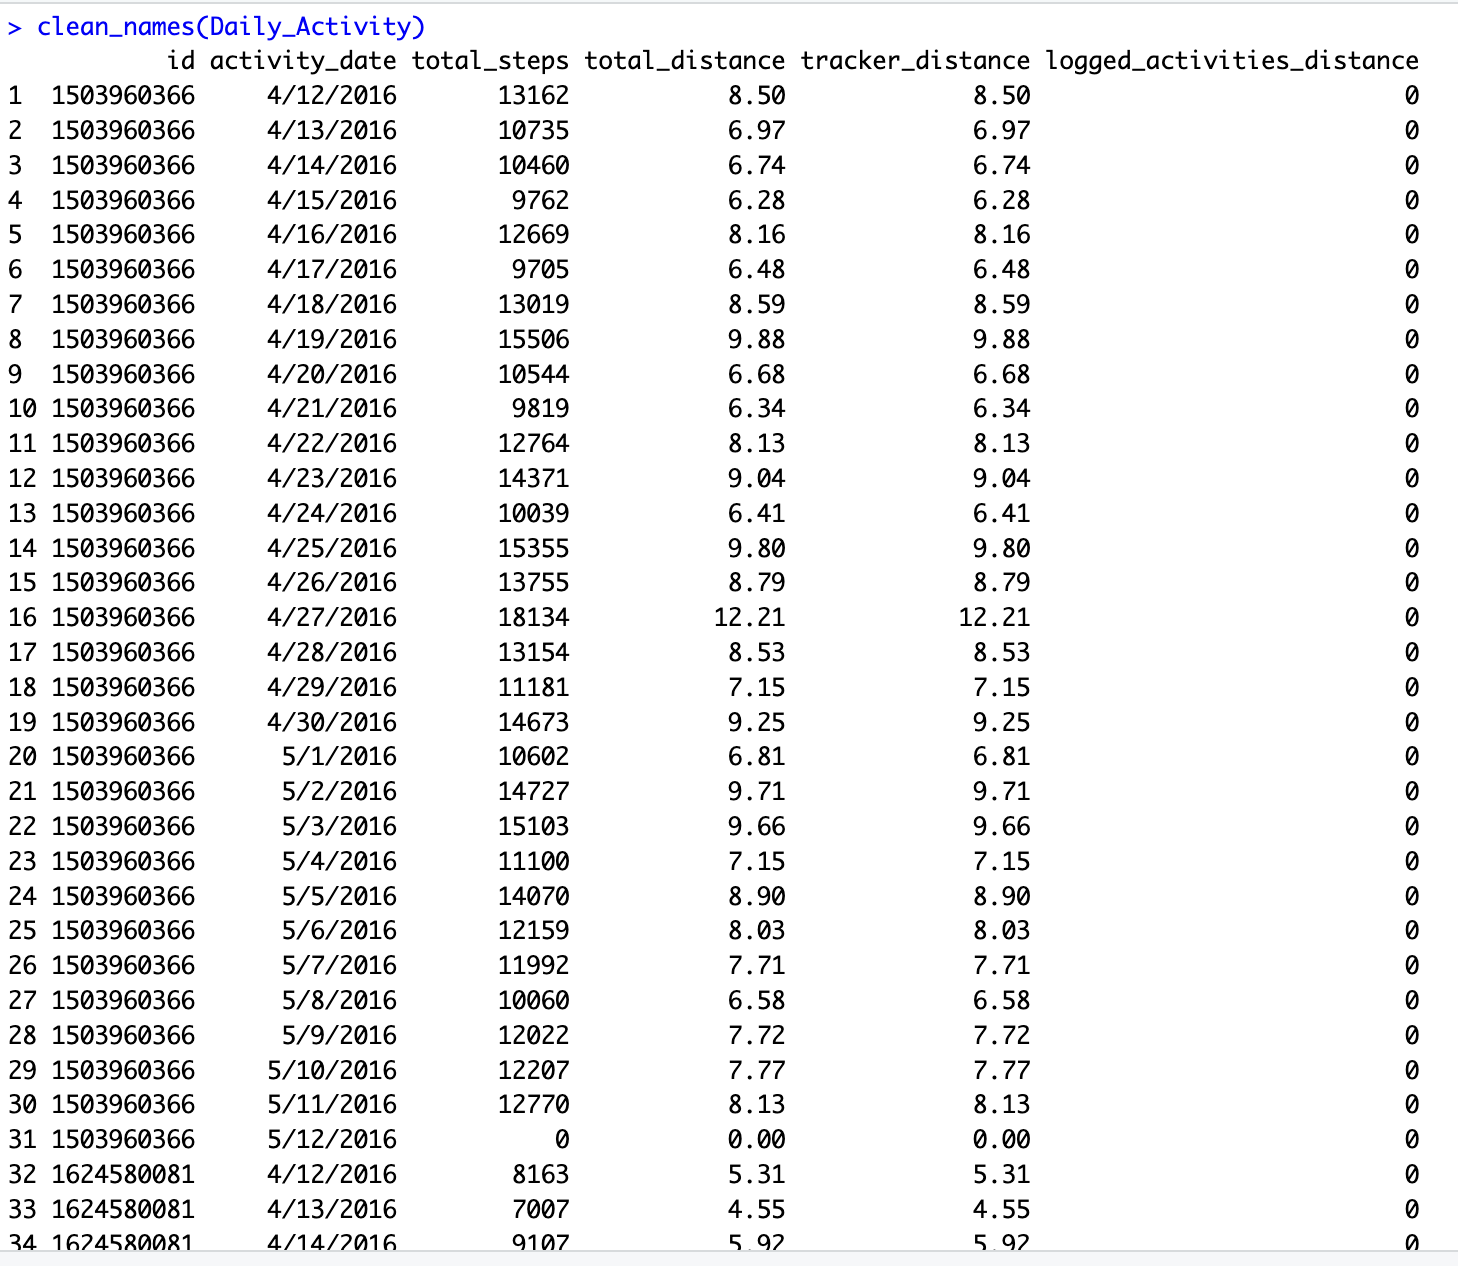Viewport: 1458px width, 1266px height.
Task: Click tracker_distance 12.21 in row 16
Action: pyautogui.click(x=995, y=618)
